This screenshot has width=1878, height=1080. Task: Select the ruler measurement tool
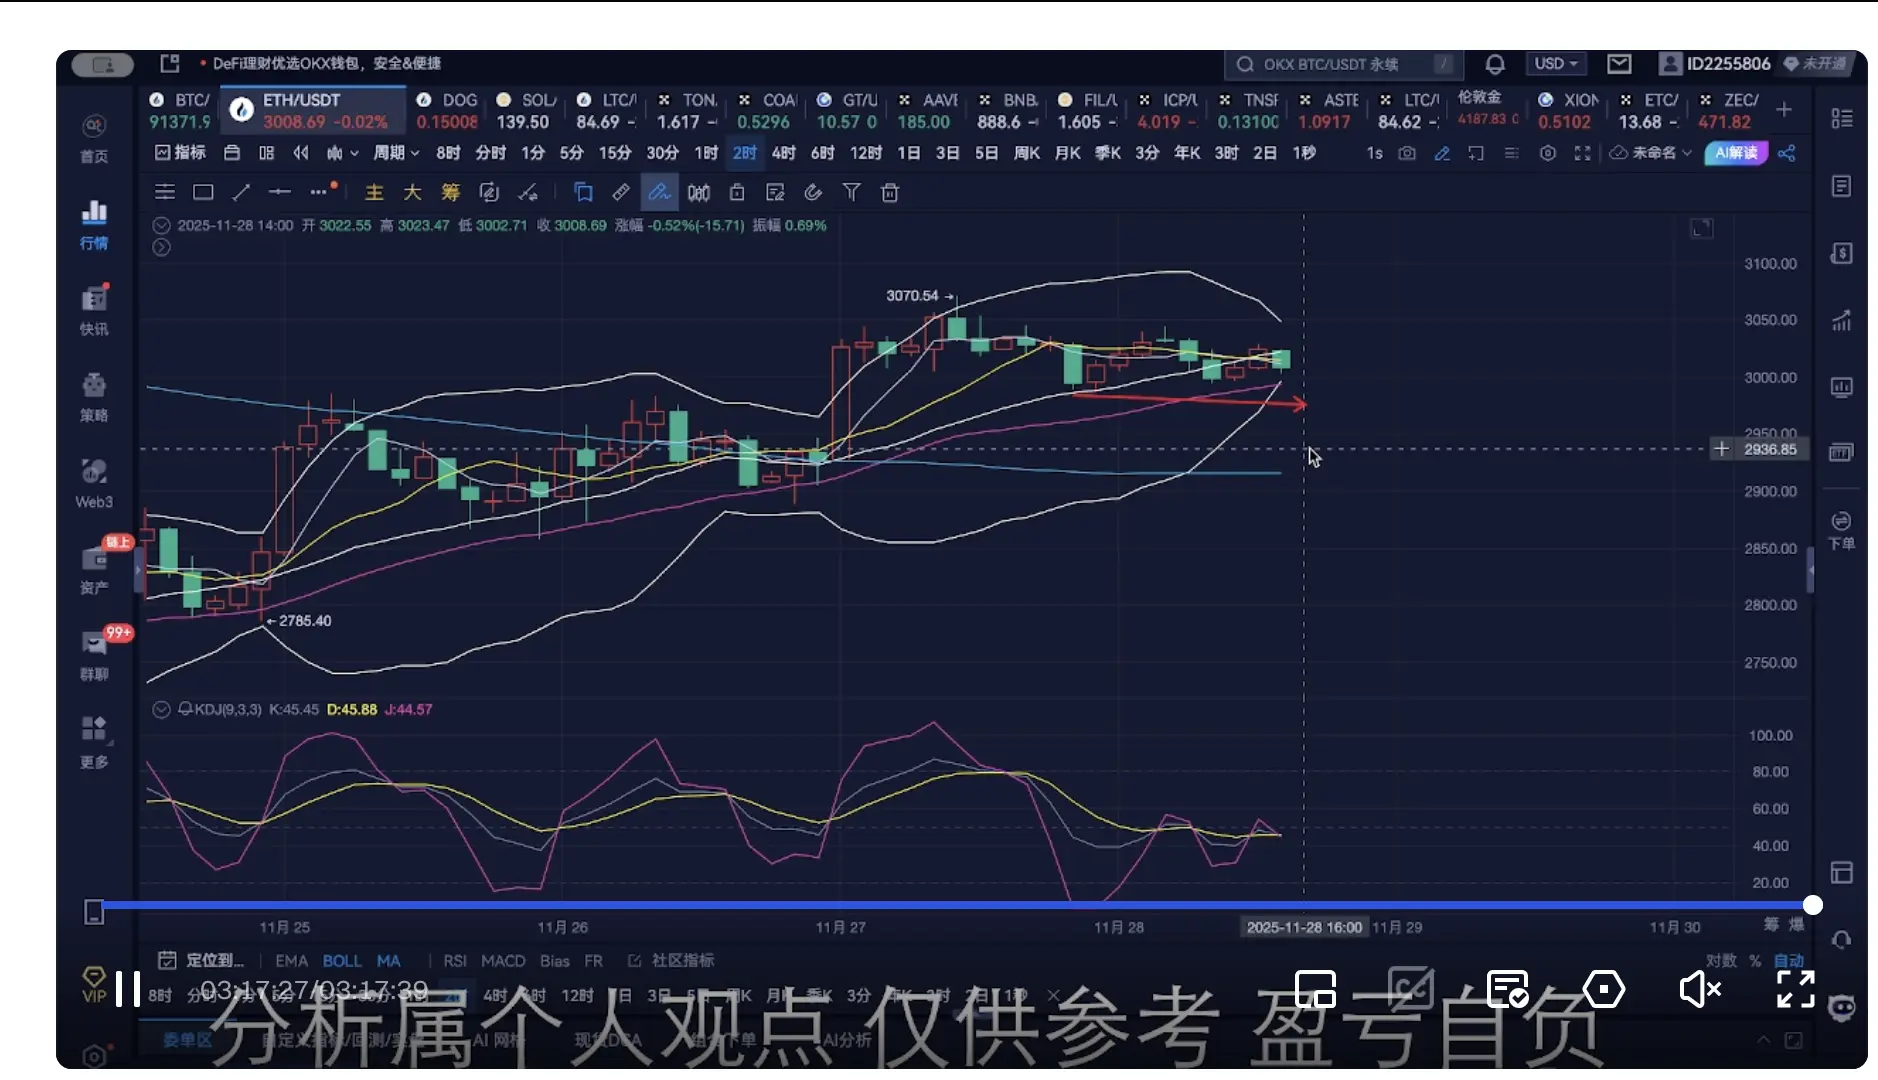coord(621,192)
